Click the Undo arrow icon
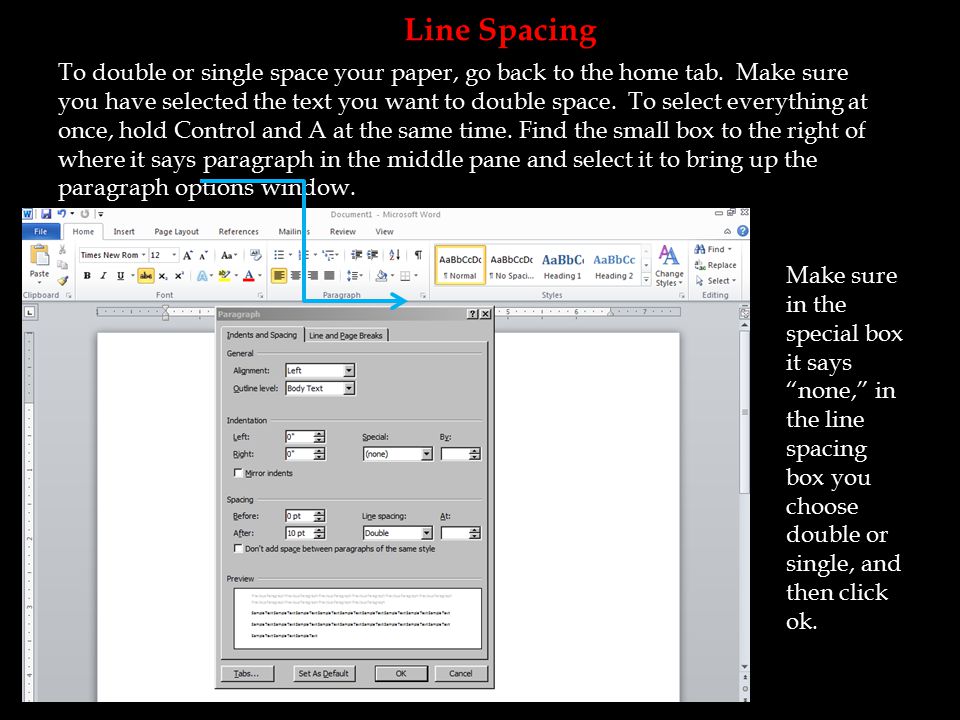This screenshot has width=960, height=720. coord(62,214)
